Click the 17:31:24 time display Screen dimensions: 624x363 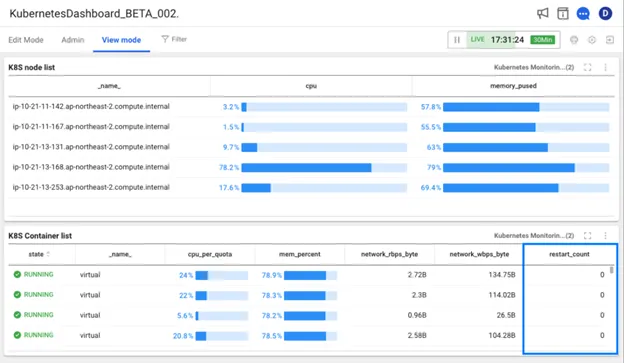pos(507,40)
